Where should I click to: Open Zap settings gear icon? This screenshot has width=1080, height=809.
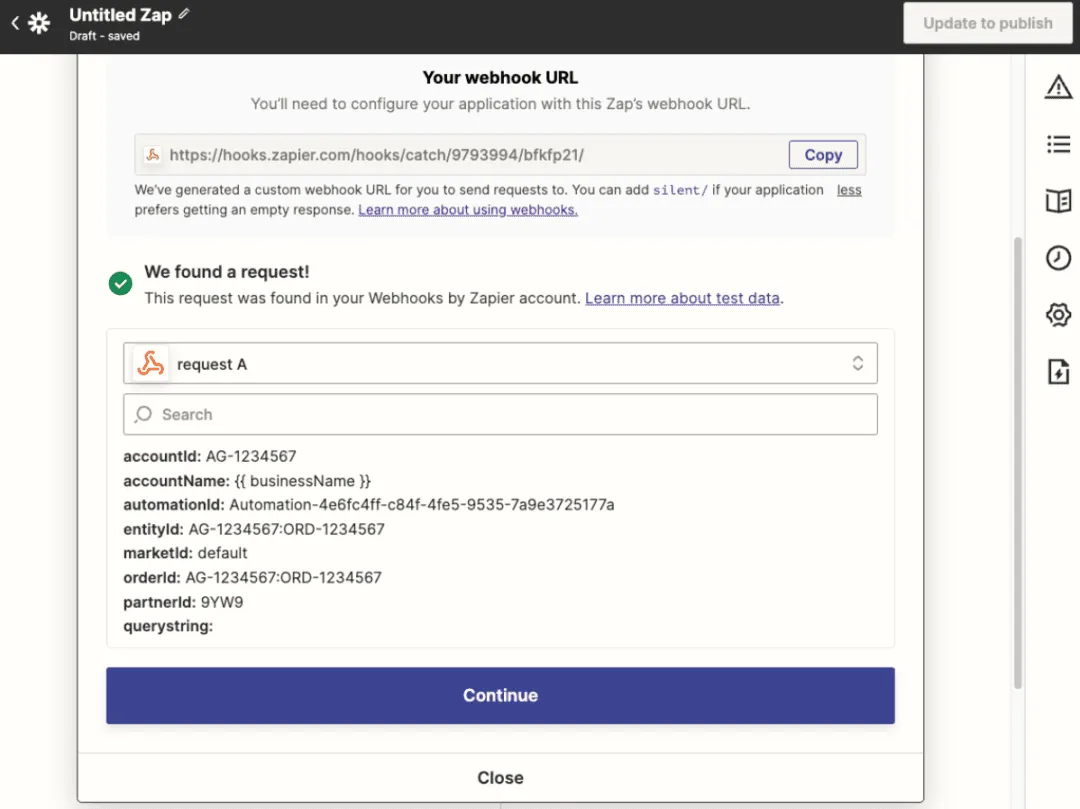tap(1058, 314)
